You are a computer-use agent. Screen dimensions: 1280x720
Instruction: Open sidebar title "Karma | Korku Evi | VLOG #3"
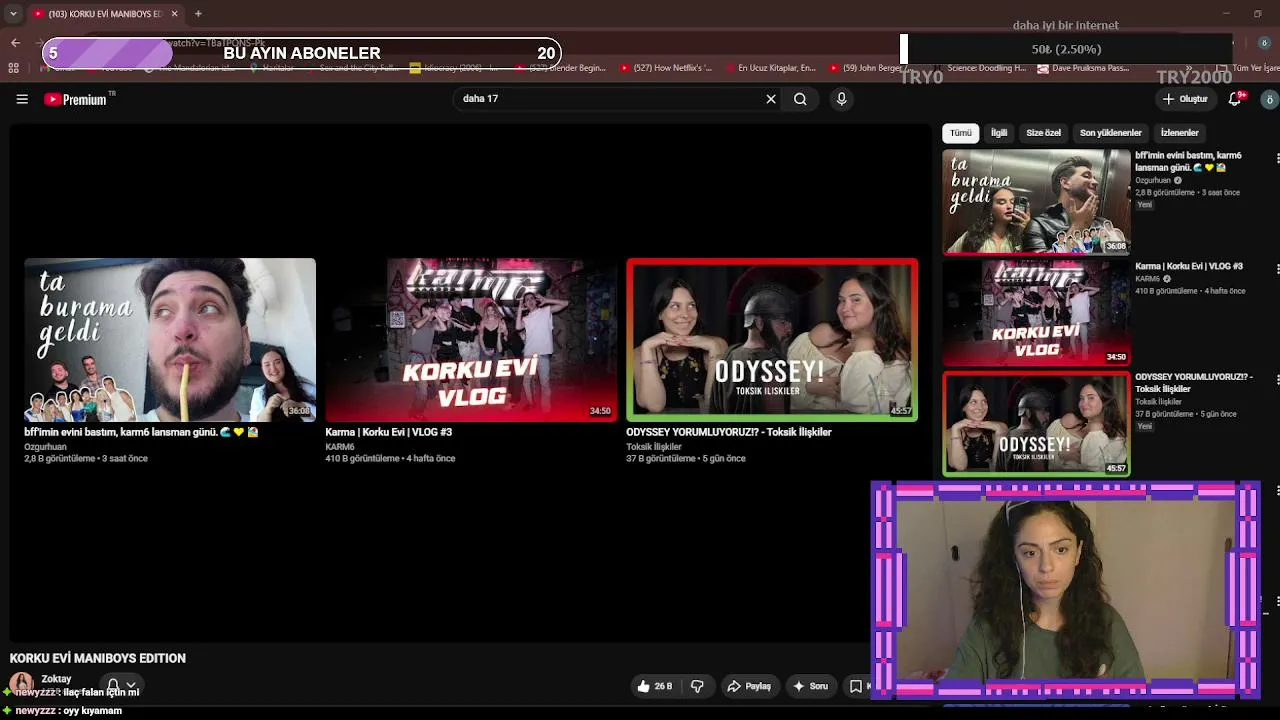click(x=1189, y=266)
